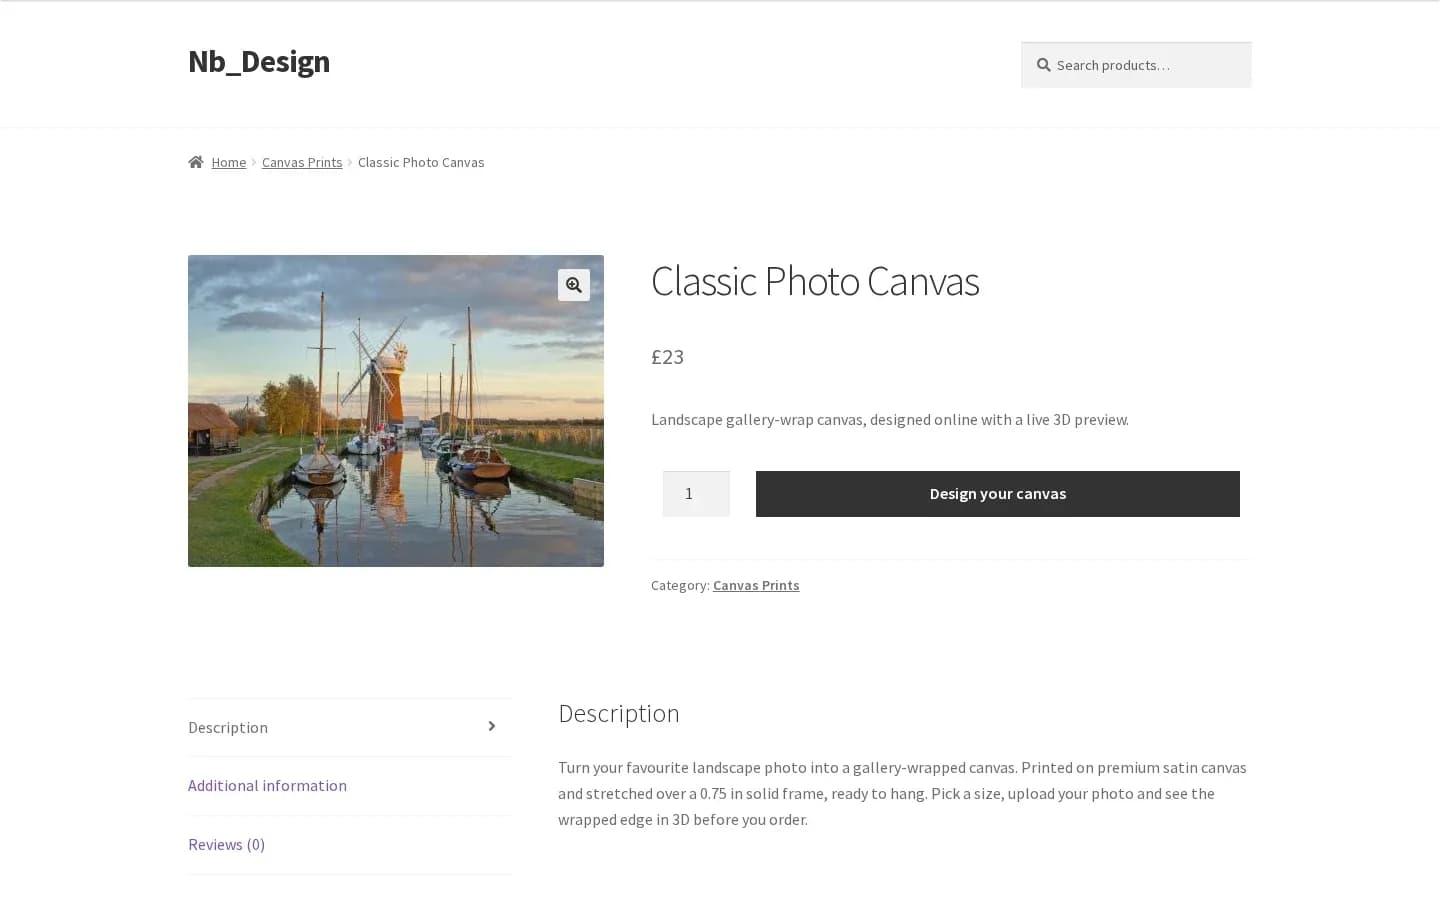The image size is (1440, 900).
Task: Open the Canvas Prints category link
Action: coord(756,585)
